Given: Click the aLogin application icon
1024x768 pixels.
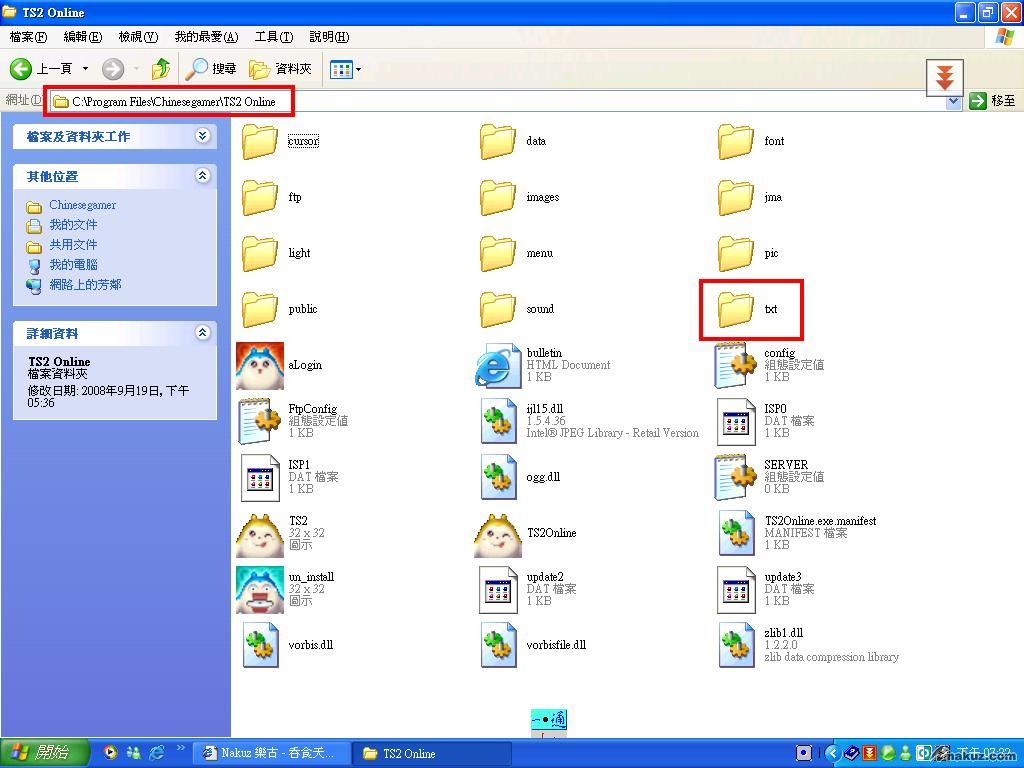Looking at the screenshot, I should tap(260, 365).
